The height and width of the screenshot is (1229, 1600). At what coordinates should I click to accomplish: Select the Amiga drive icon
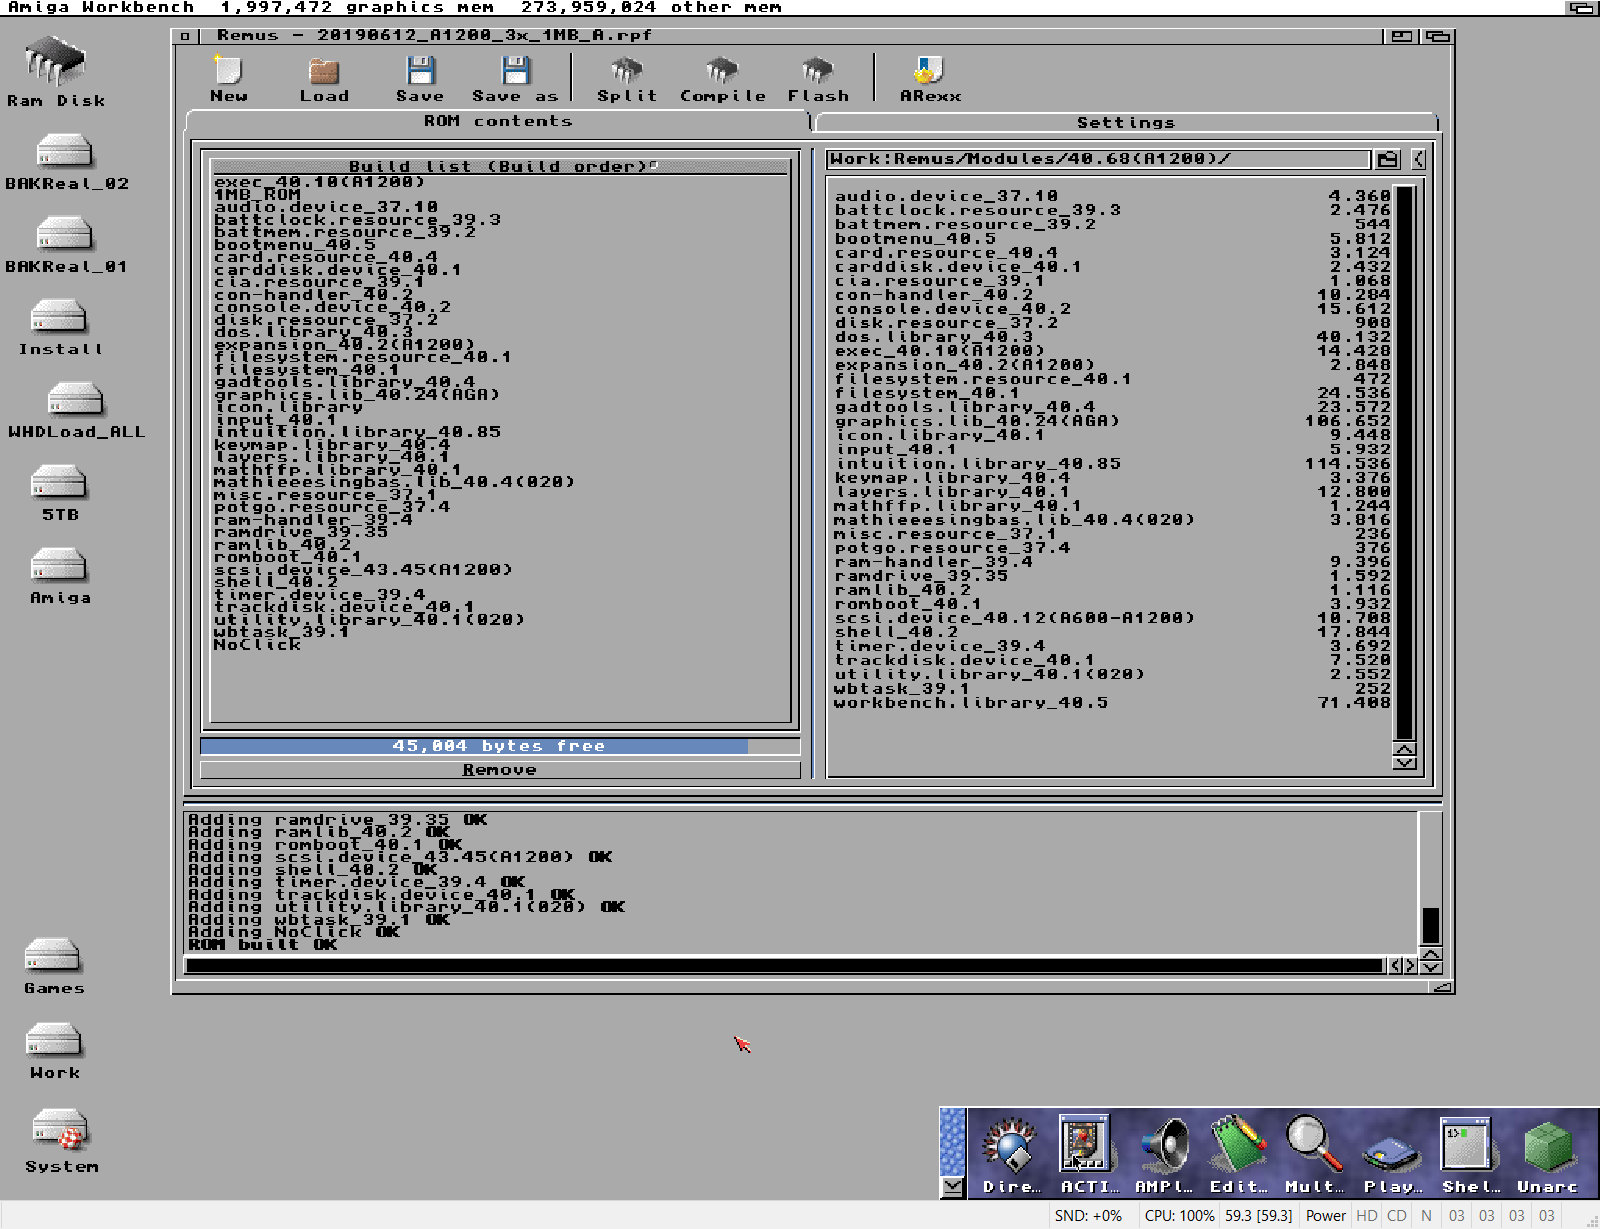point(59,567)
